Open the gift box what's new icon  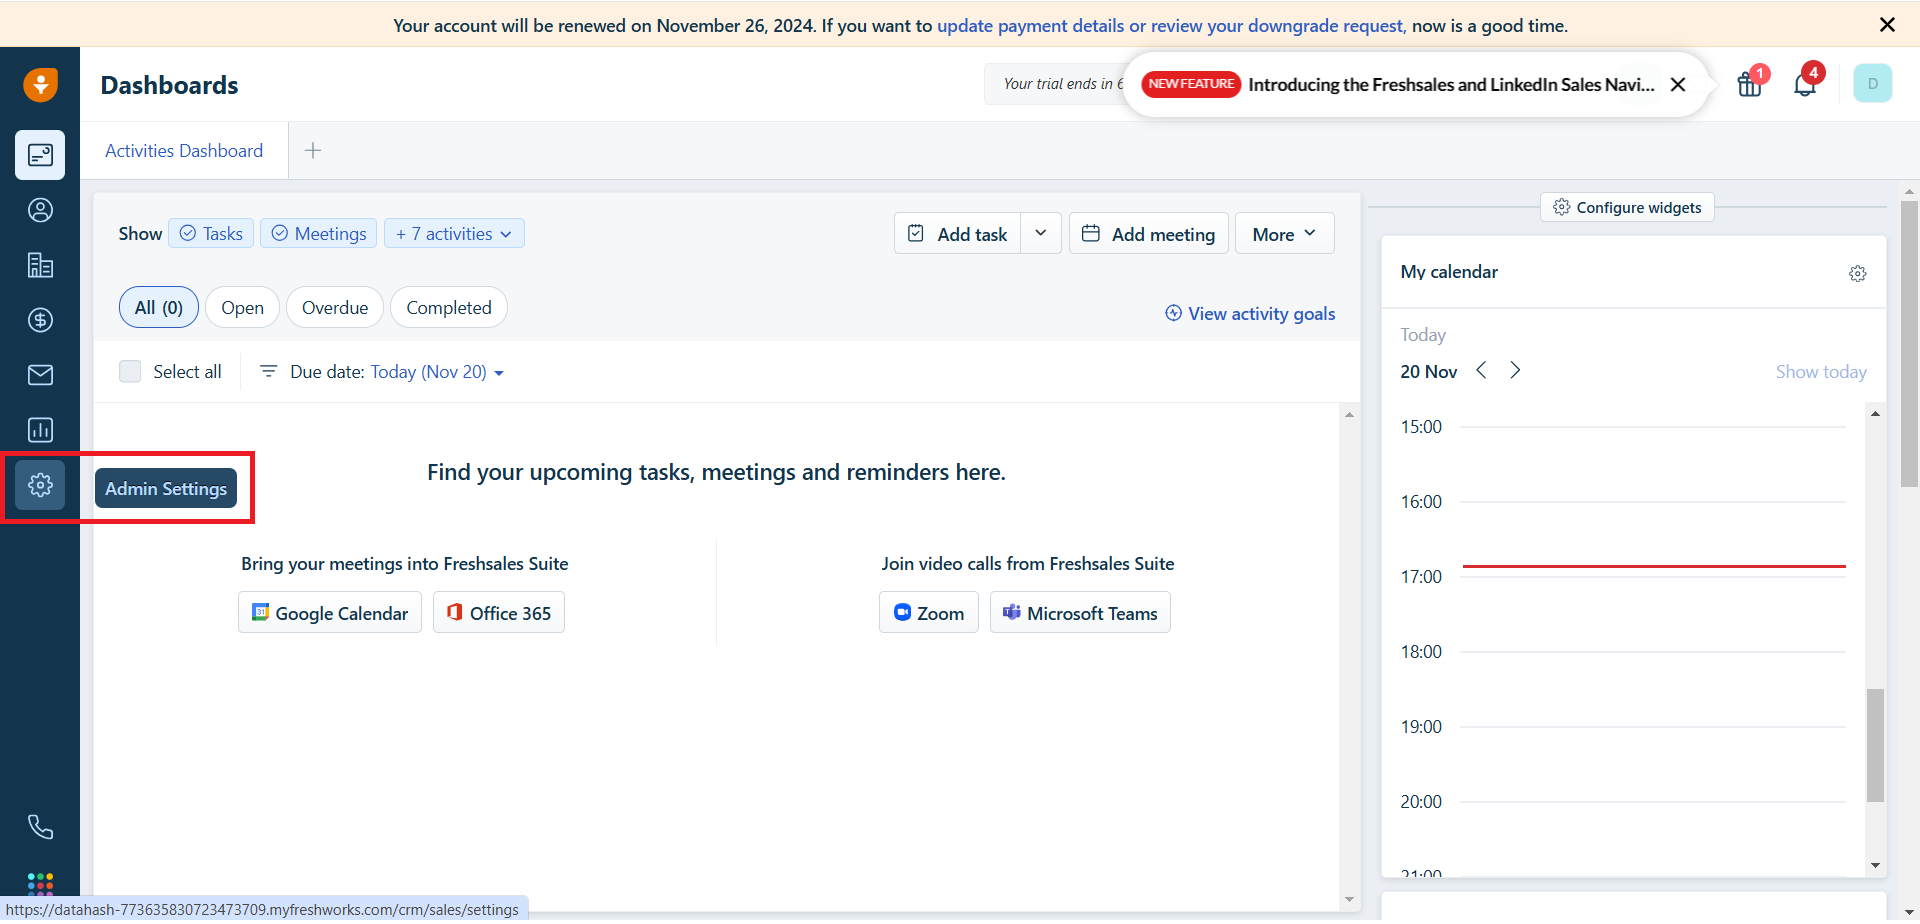pyautogui.click(x=1750, y=84)
